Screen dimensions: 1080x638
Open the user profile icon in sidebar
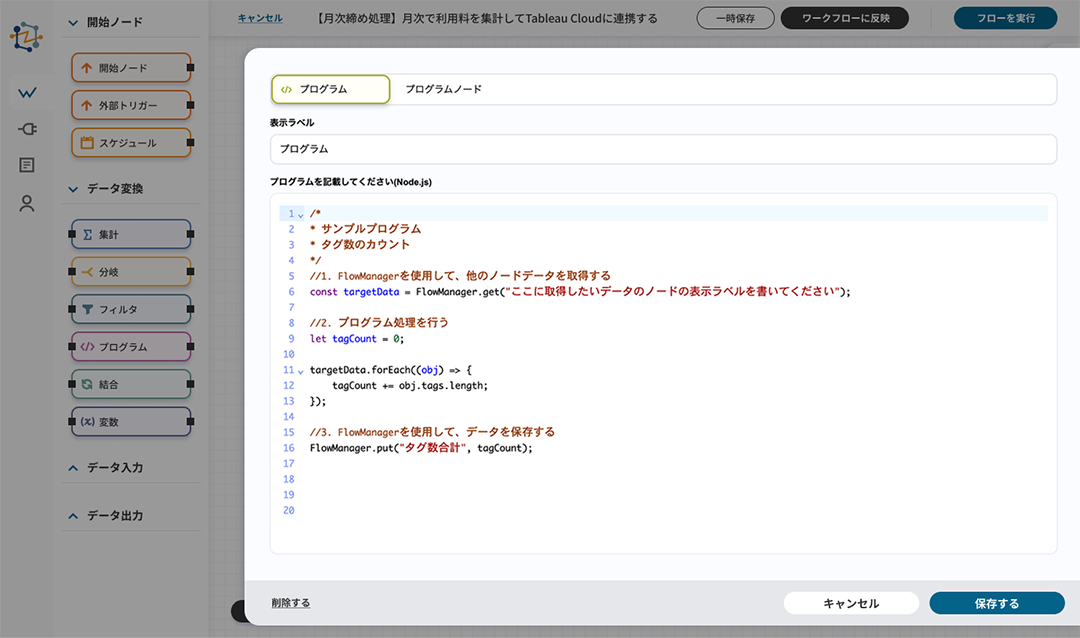(x=27, y=203)
